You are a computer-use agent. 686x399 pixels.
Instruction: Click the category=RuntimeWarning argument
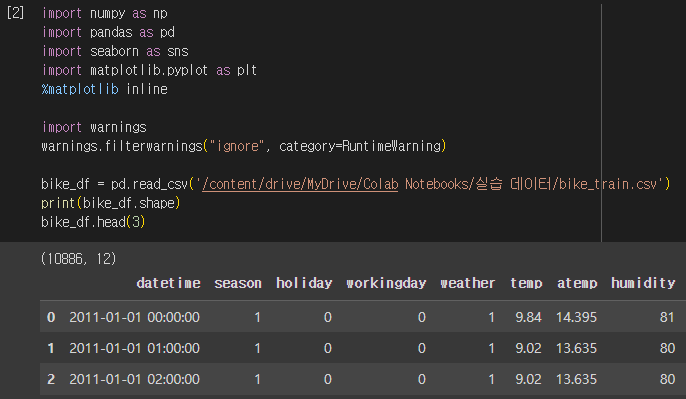(360, 146)
